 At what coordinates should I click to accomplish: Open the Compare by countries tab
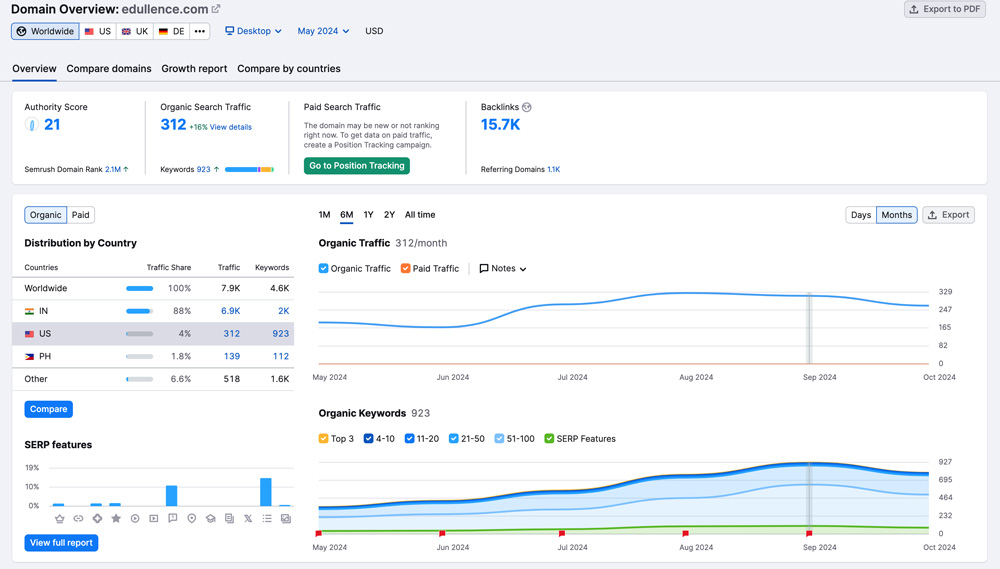click(289, 69)
